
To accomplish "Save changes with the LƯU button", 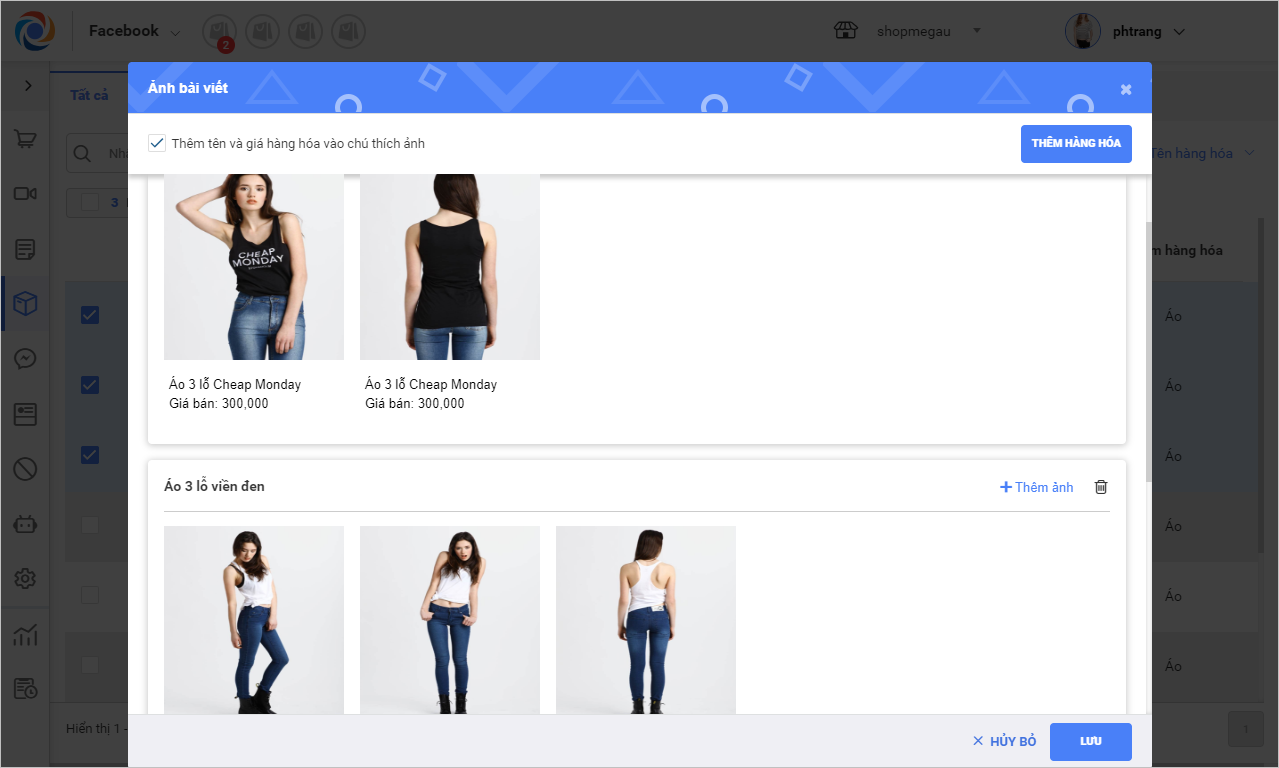I will 1090,741.
